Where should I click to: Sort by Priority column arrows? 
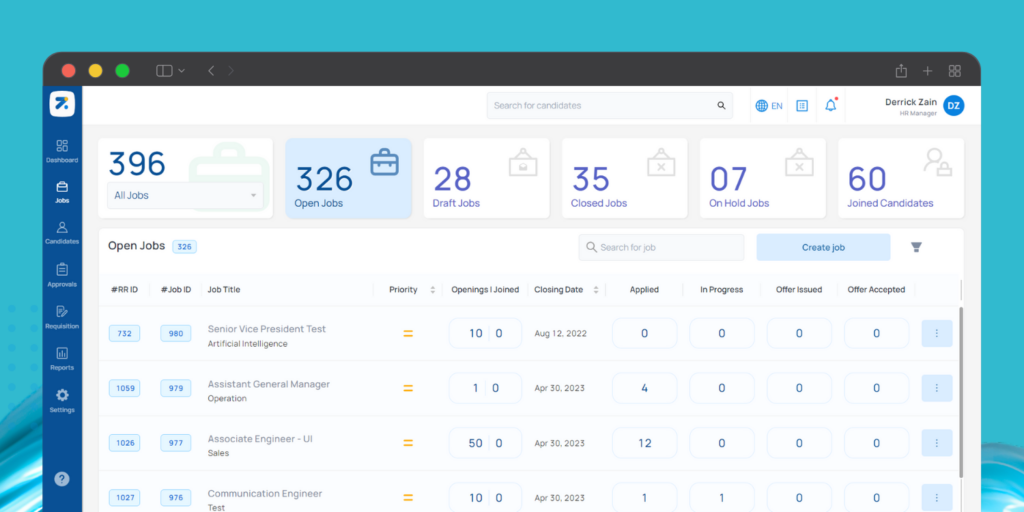[433, 290]
